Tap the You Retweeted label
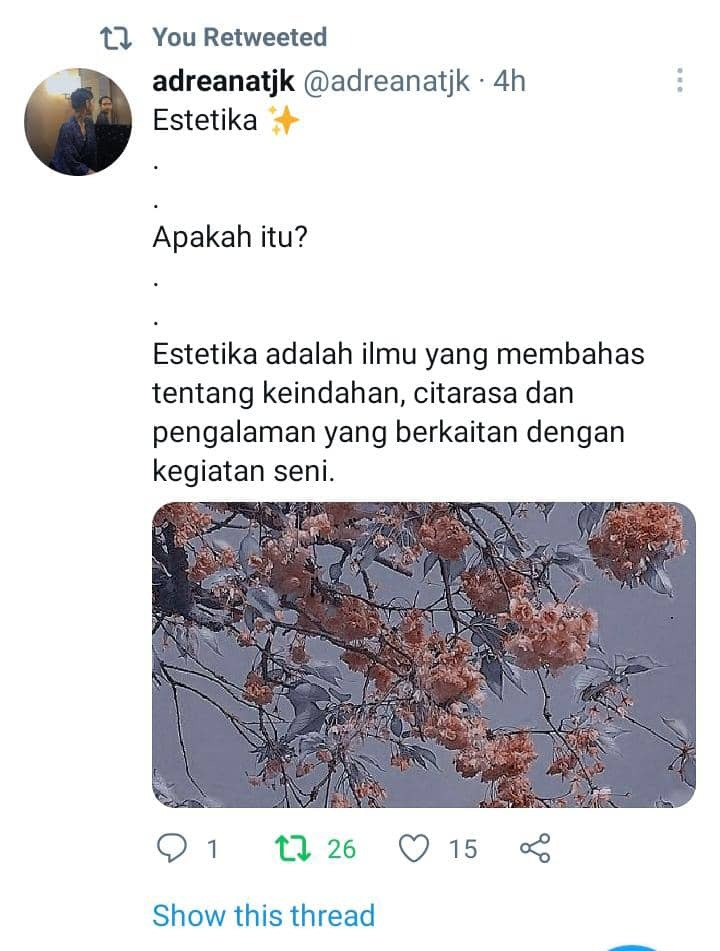 [x=240, y=37]
